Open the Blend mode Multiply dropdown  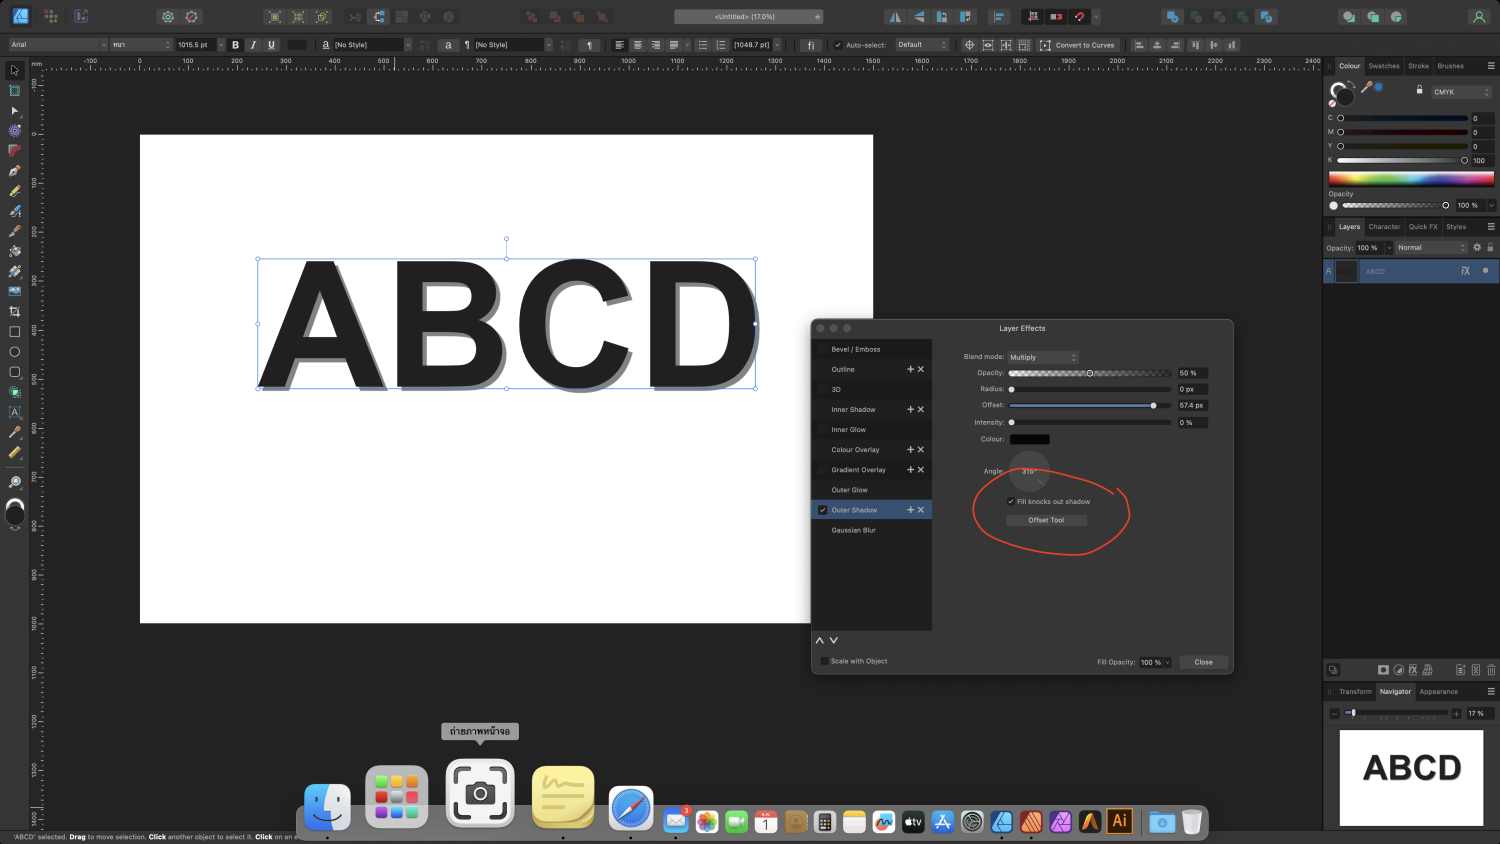(x=1043, y=357)
